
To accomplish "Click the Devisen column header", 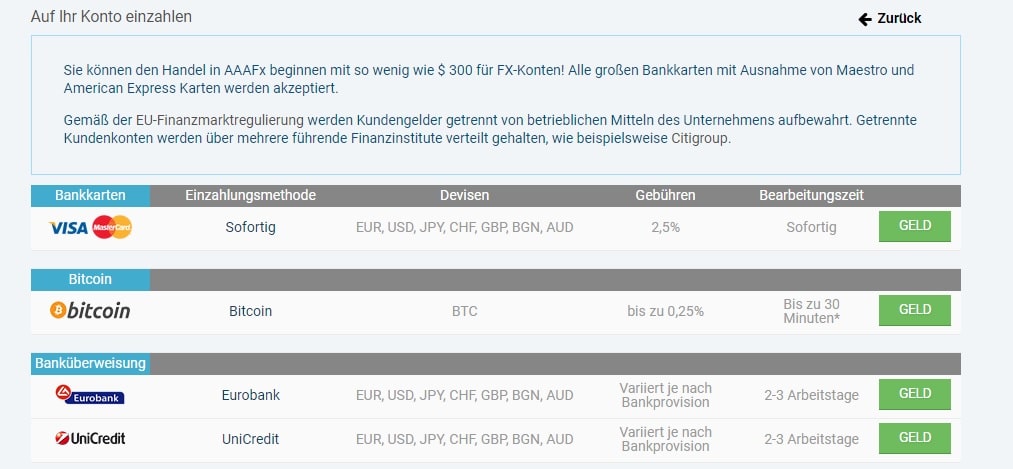I will (464, 195).
